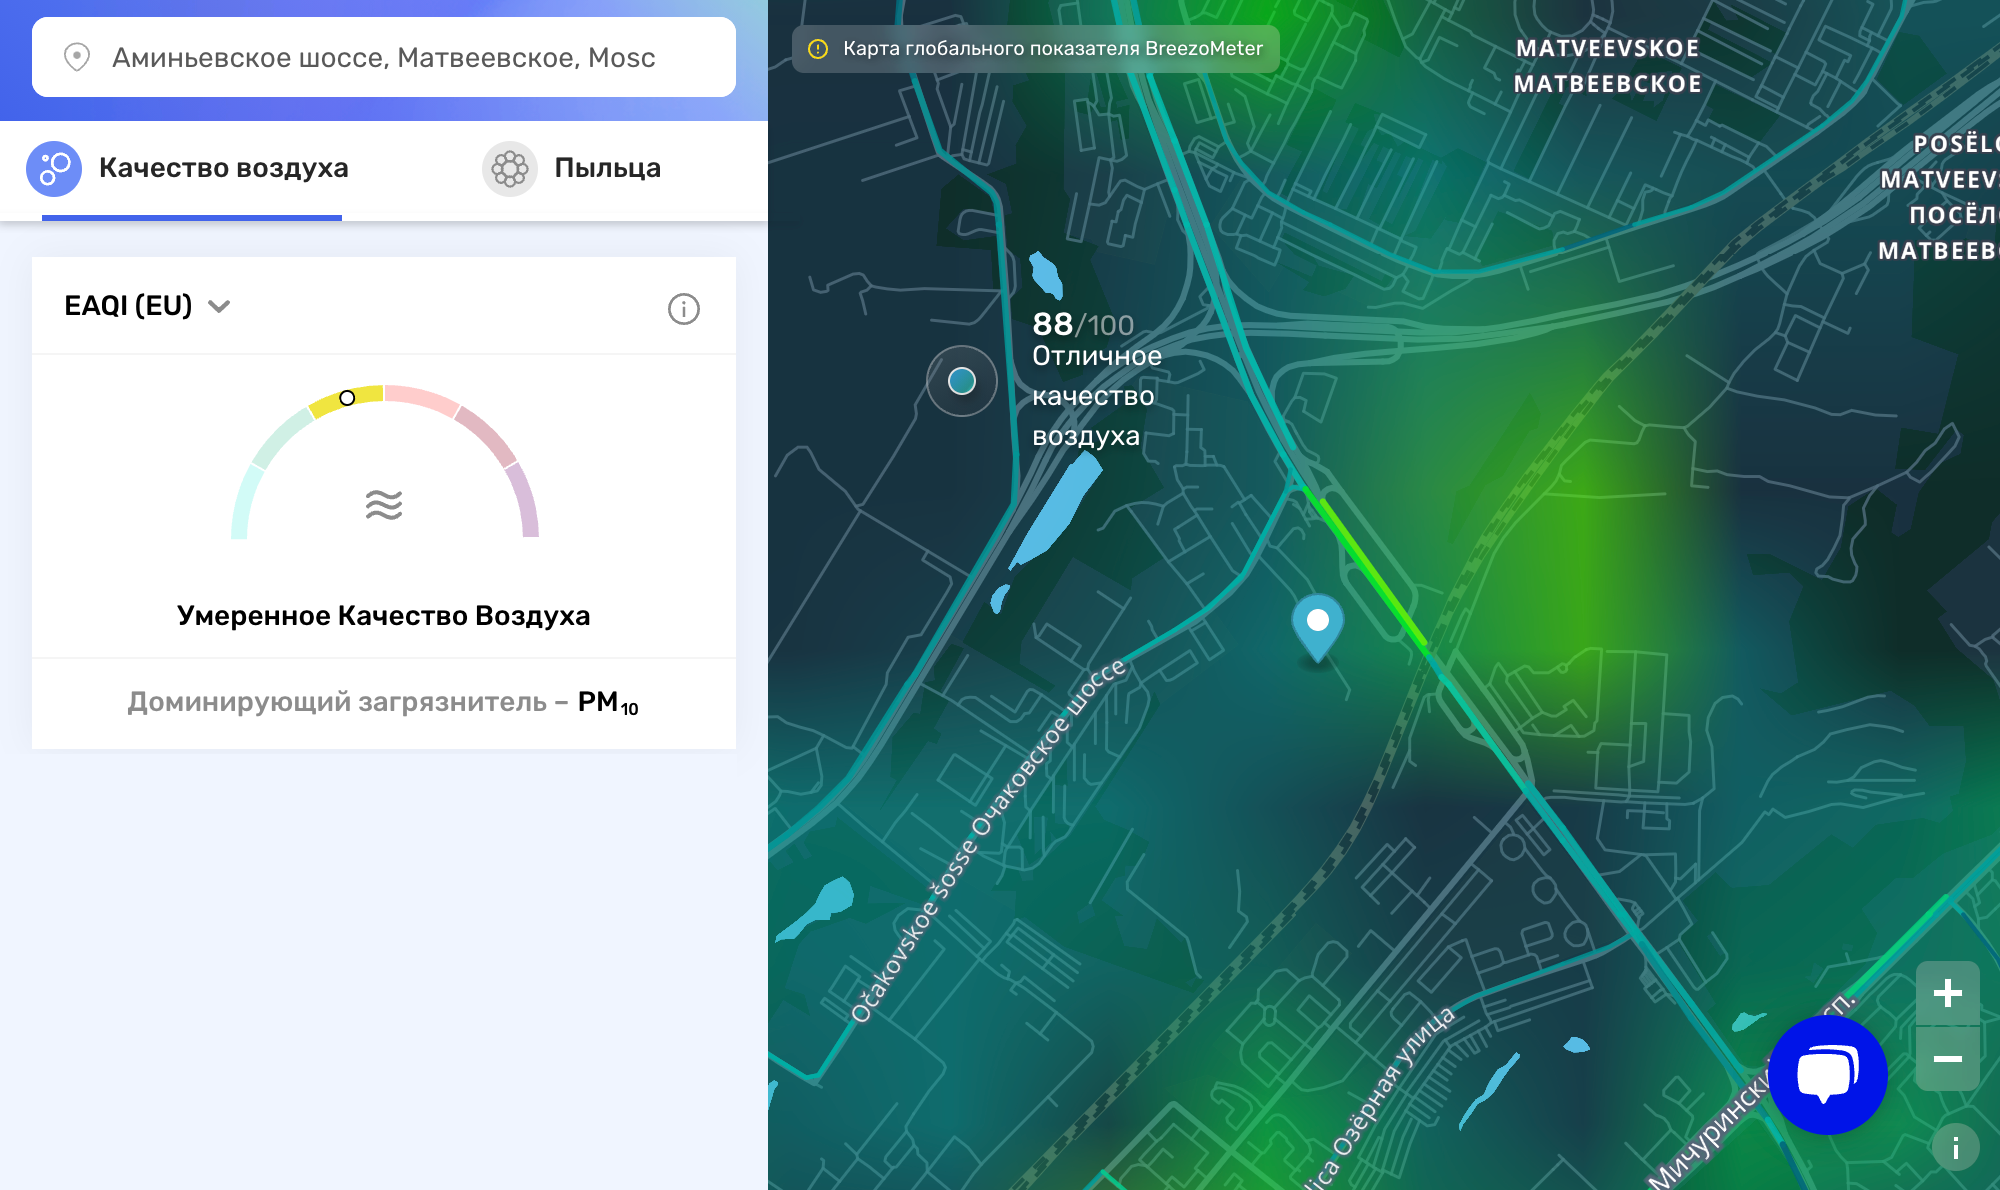
Task: Click the circular map cursor point marker
Action: [x=962, y=381]
